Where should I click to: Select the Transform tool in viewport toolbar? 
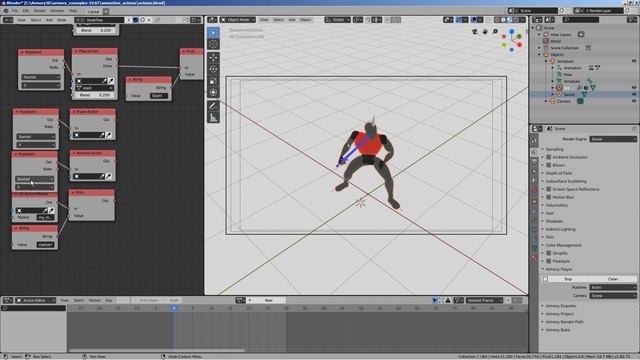tap(213, 93)
